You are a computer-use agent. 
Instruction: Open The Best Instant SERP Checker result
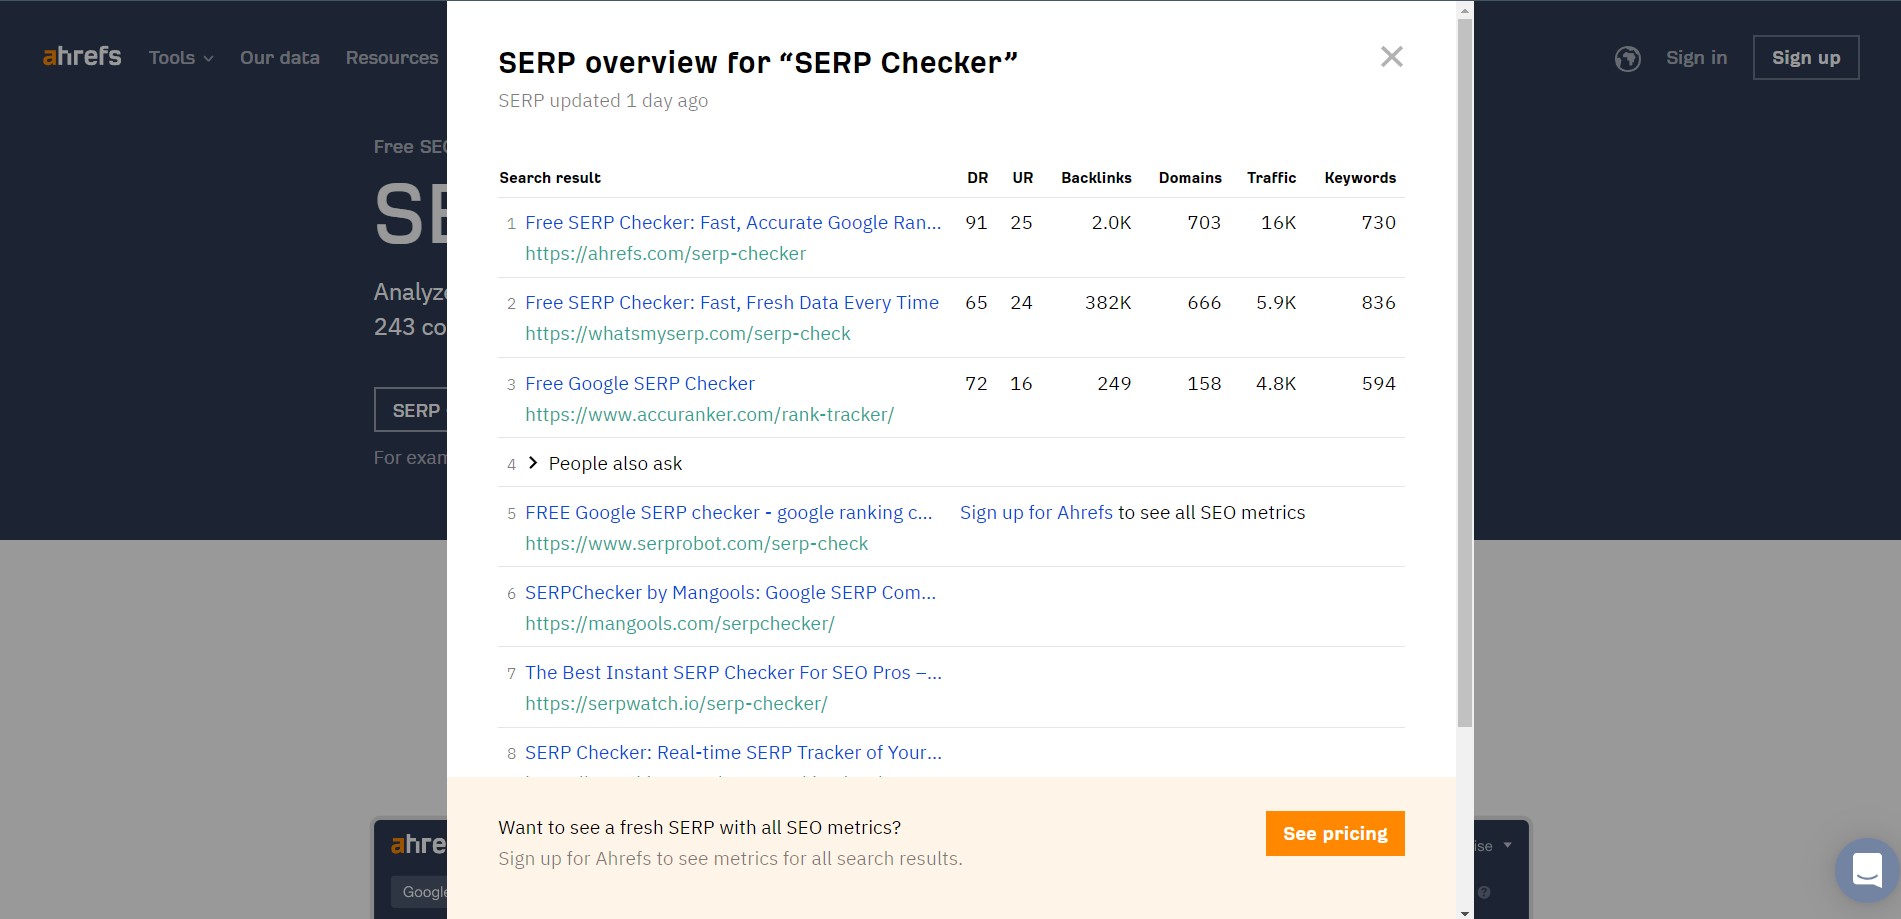tap(733, 673)
